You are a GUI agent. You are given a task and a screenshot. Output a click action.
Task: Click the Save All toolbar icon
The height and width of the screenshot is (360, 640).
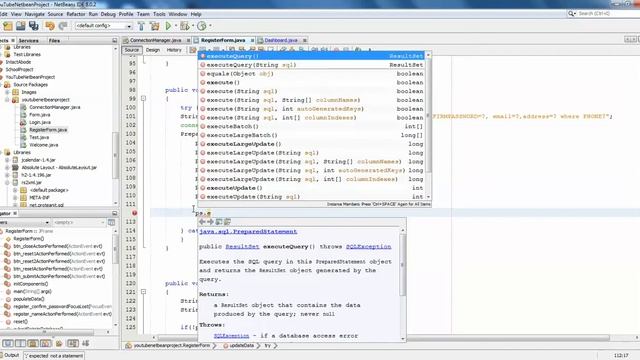pos(33,26)
